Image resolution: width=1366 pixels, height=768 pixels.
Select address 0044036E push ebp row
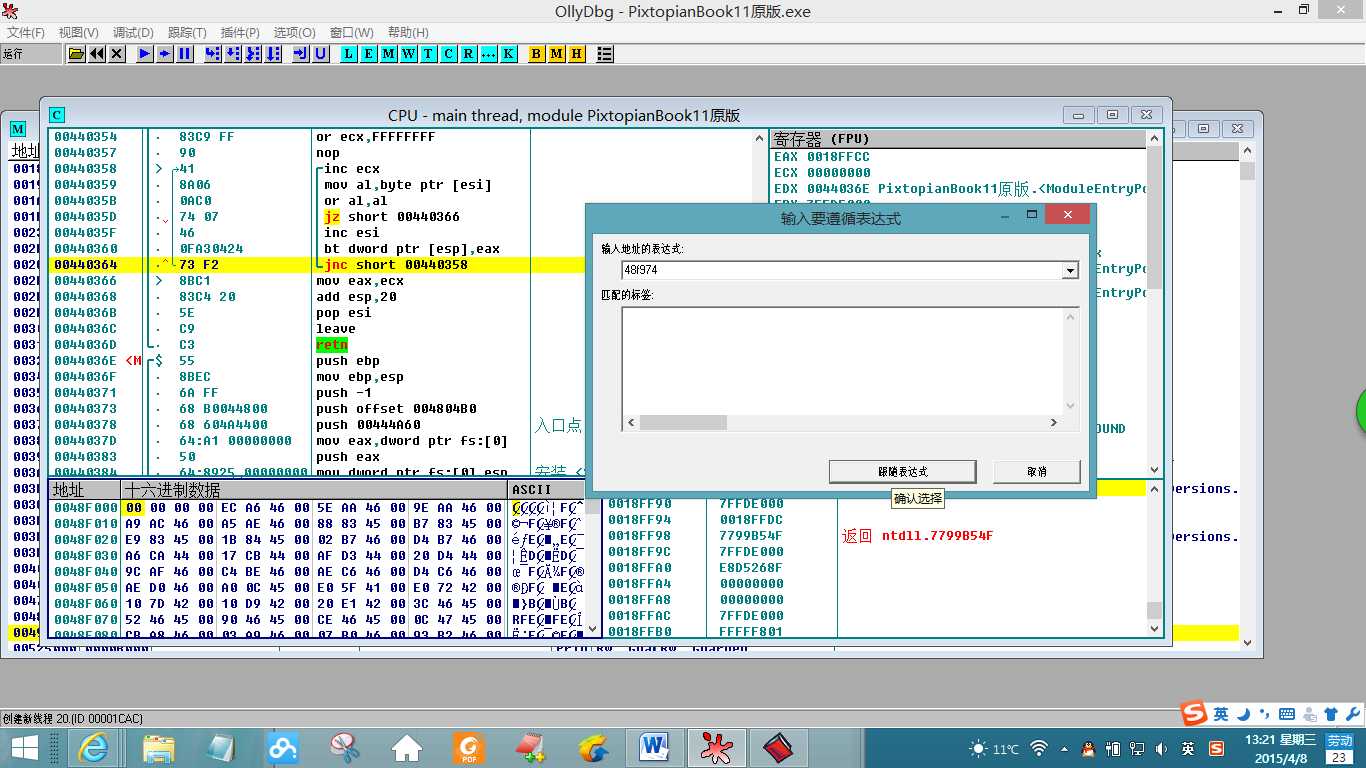point(316,361)
